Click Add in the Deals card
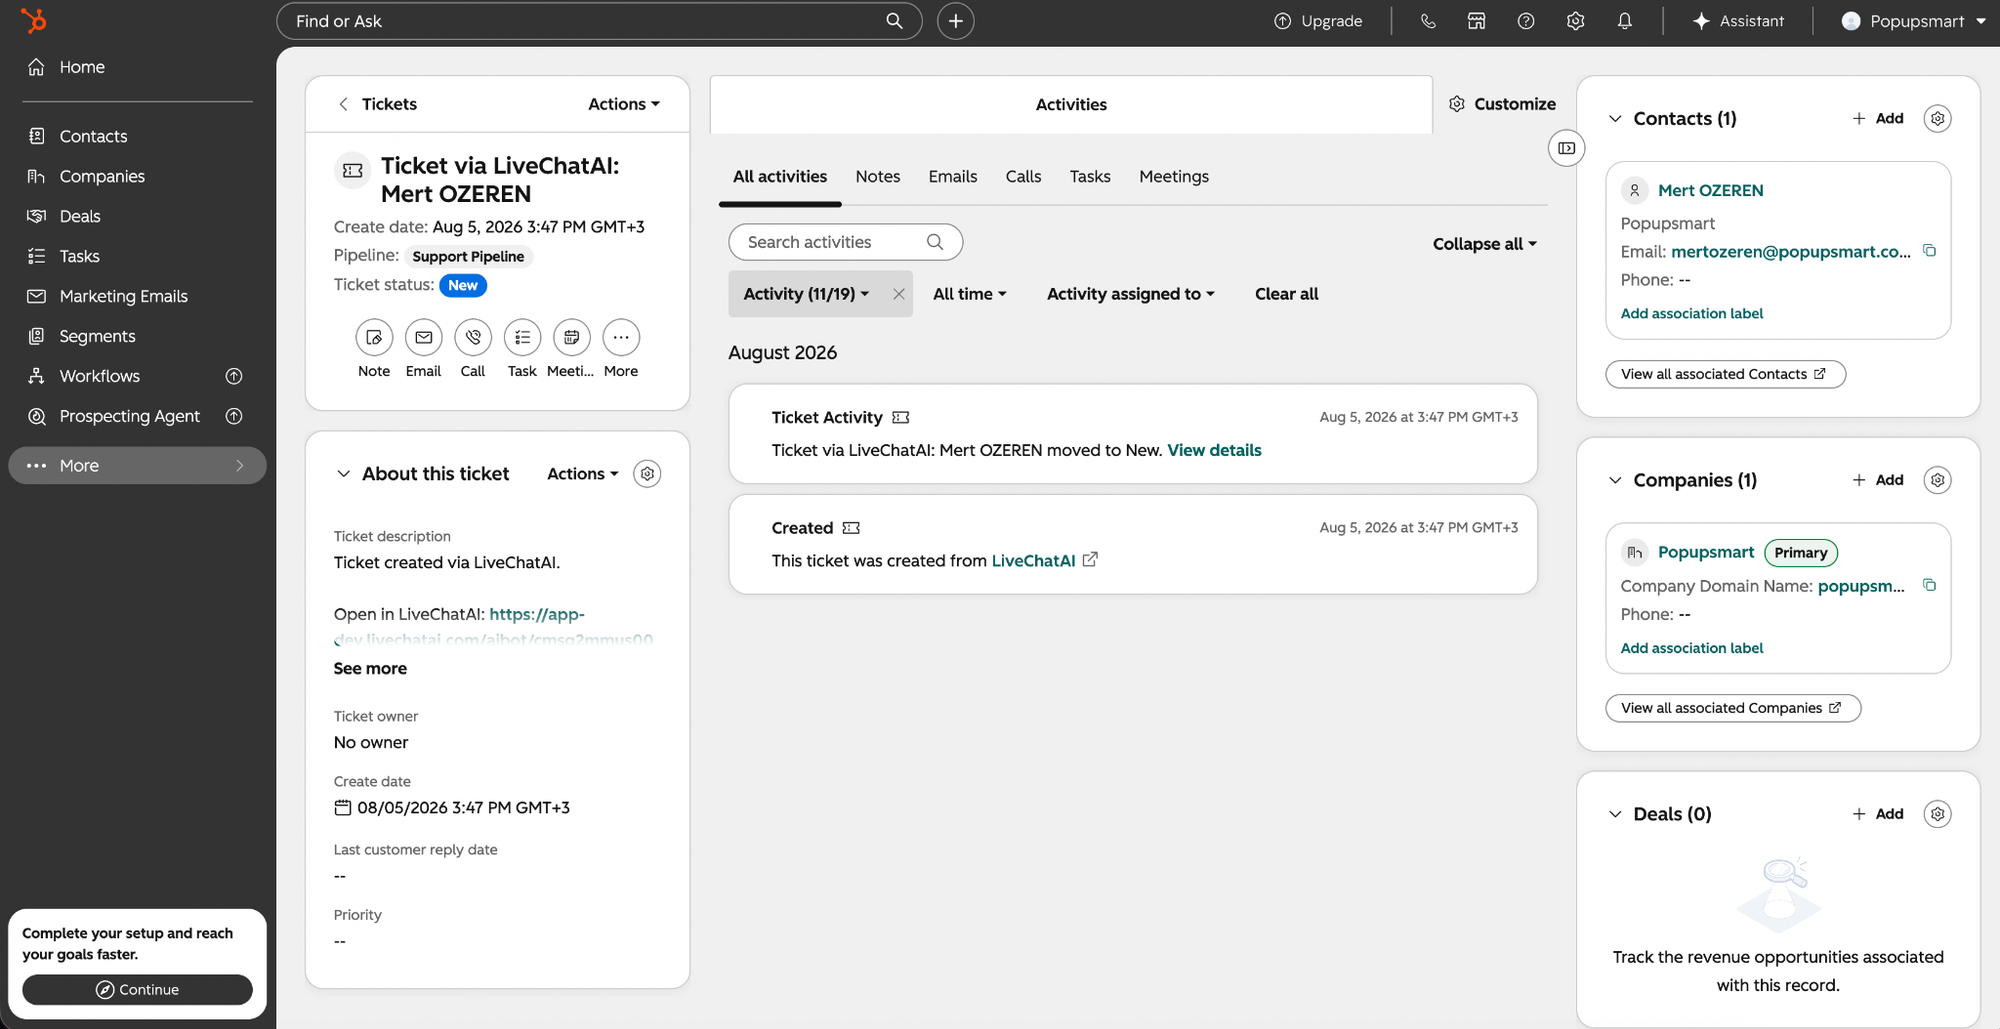Screen dimensions: 2000x1029 (1878, 814)
